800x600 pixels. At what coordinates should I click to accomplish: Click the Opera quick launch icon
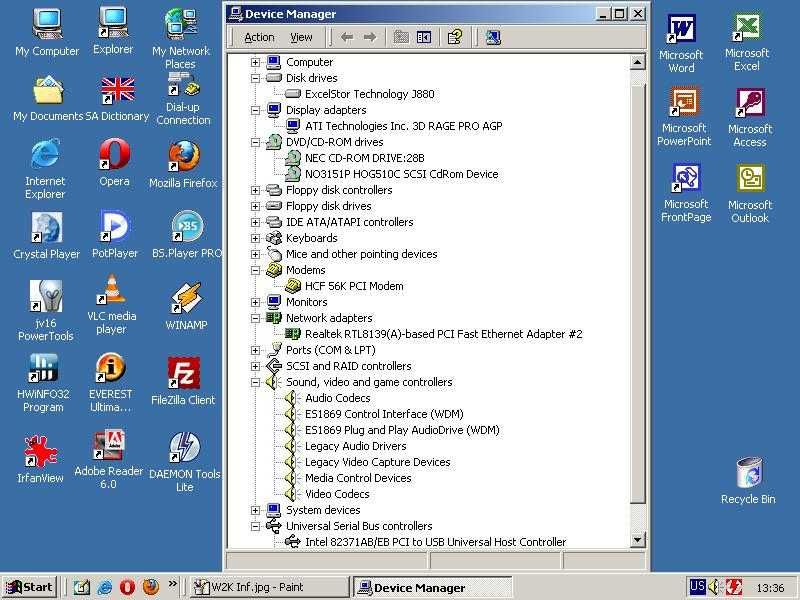(x=127, y=587)
